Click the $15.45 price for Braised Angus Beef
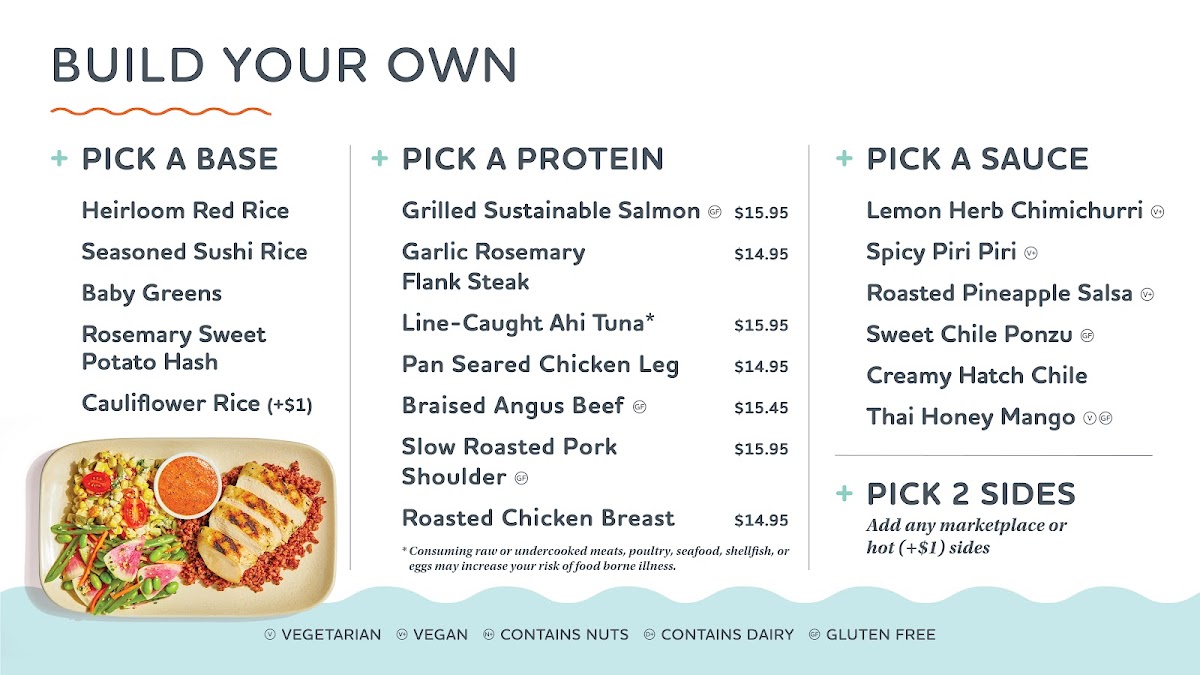This screenshot has height=675, width=1200. tap(761, 408)
